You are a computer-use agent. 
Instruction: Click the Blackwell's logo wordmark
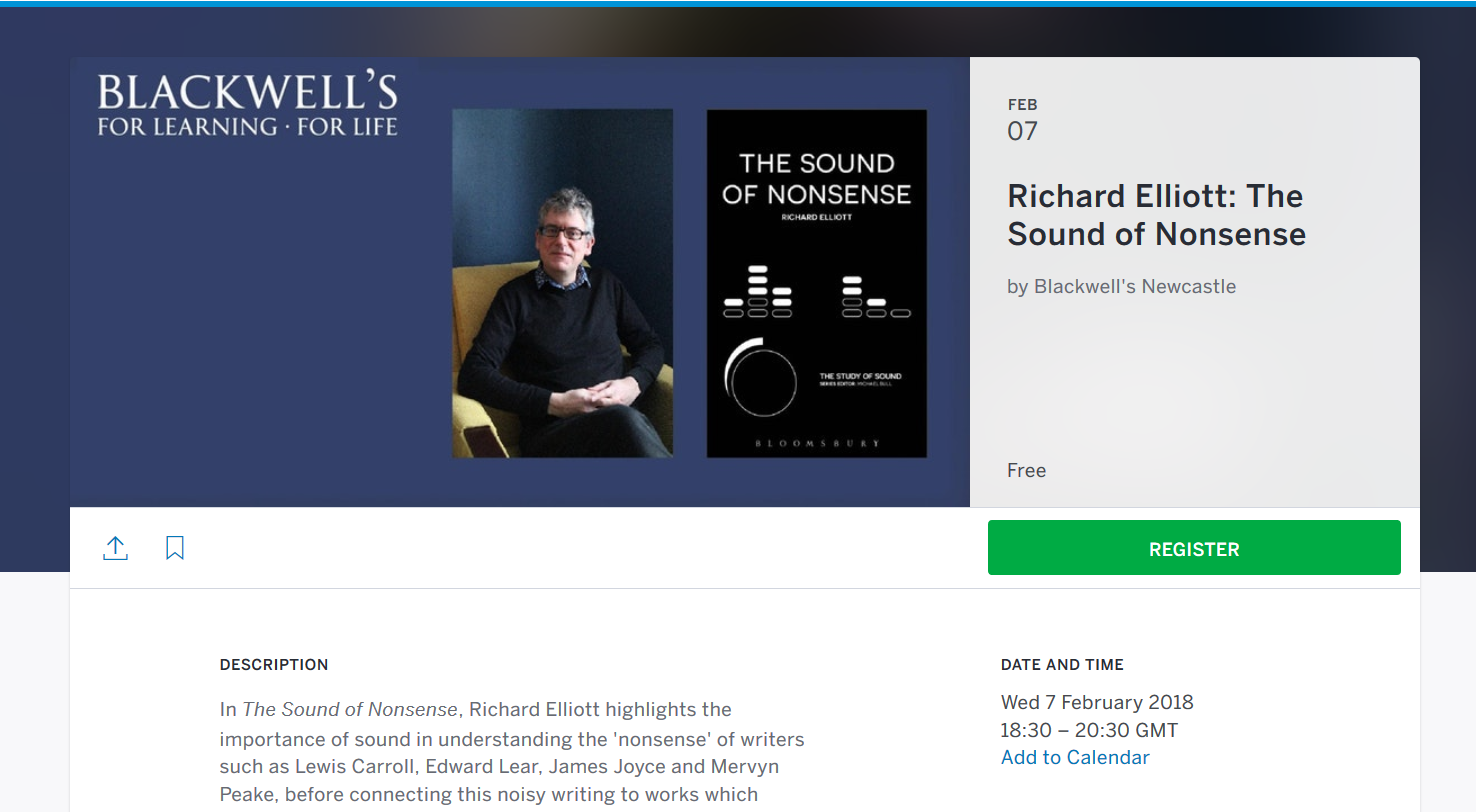[x=247, y=93]
